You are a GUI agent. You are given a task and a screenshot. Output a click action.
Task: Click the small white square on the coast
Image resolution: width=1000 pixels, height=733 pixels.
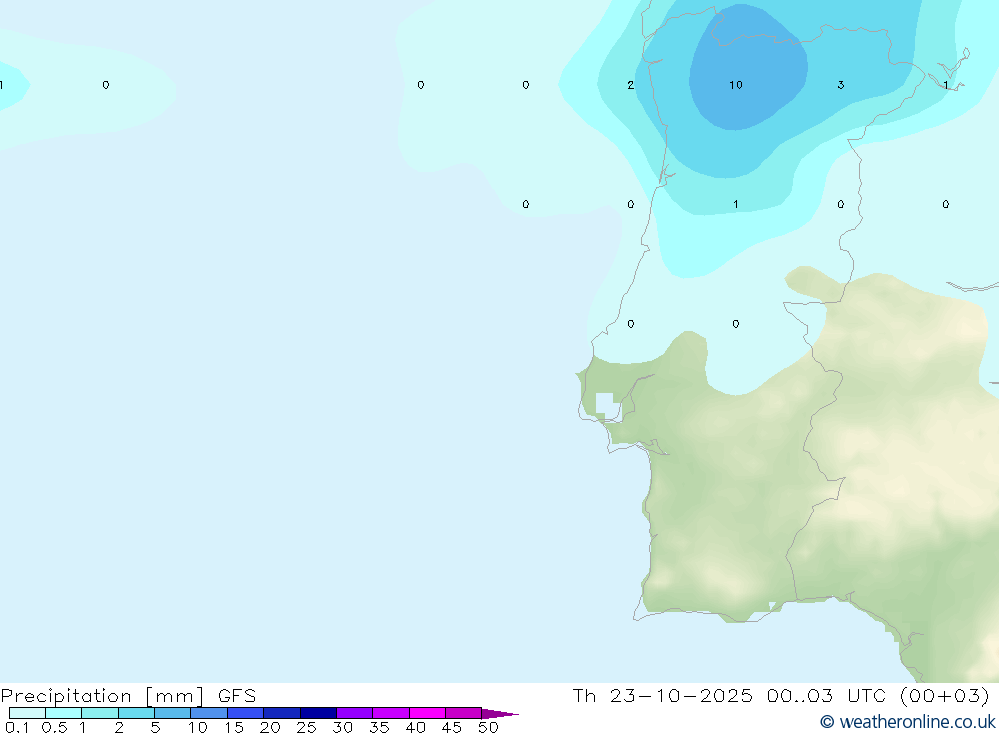tap(606, 405)
